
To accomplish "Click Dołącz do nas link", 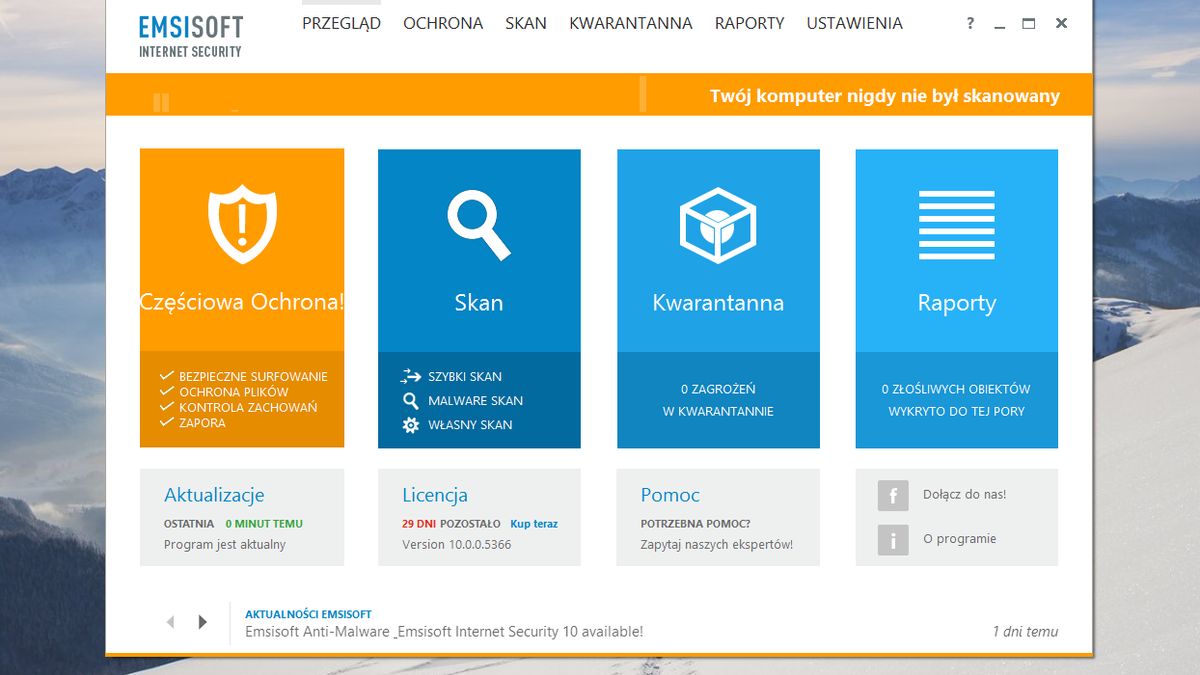I will [965, 494].
